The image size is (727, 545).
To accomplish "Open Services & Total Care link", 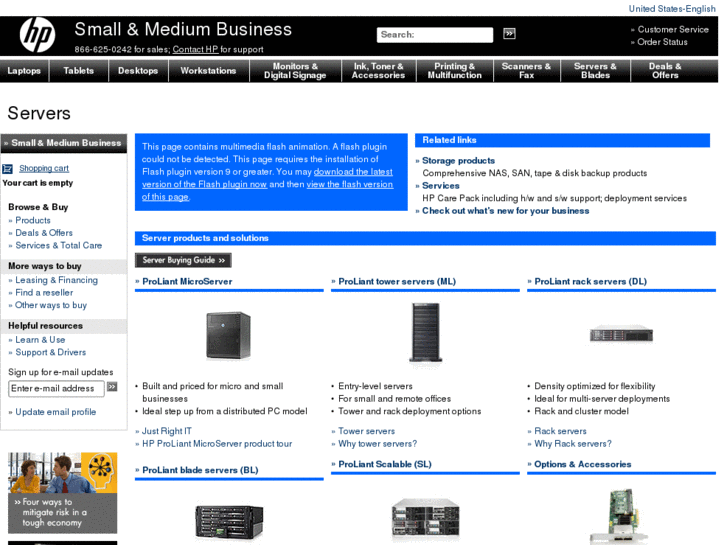I will pyautogui.click(x=59, y=245).
